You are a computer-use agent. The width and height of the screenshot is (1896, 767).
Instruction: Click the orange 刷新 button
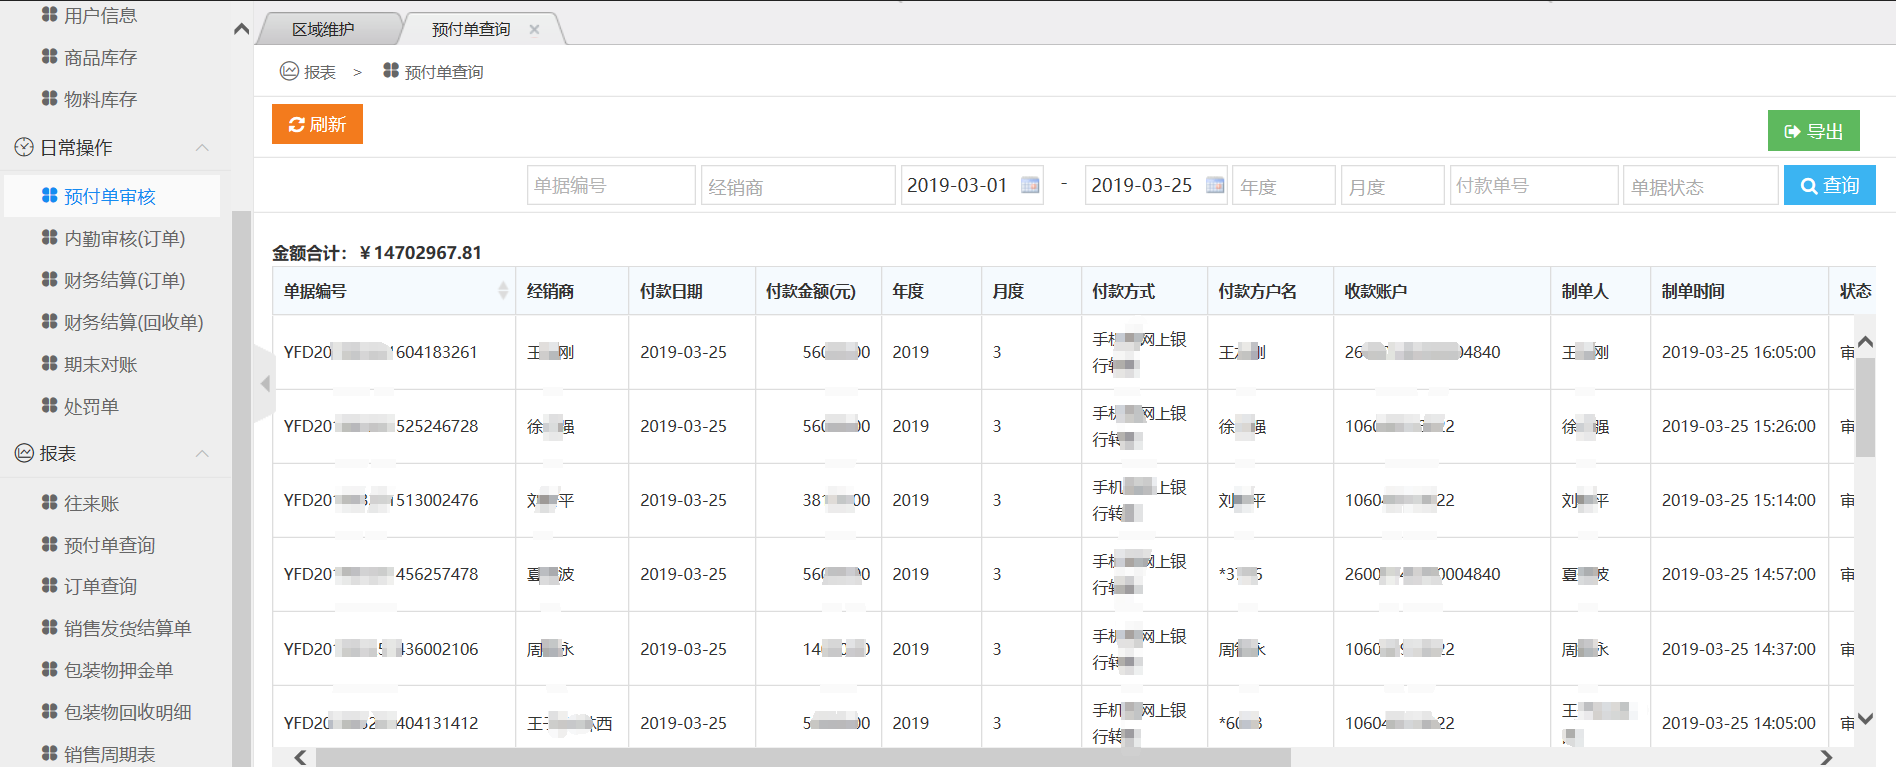pyautogui.click(x=317, y=124)
